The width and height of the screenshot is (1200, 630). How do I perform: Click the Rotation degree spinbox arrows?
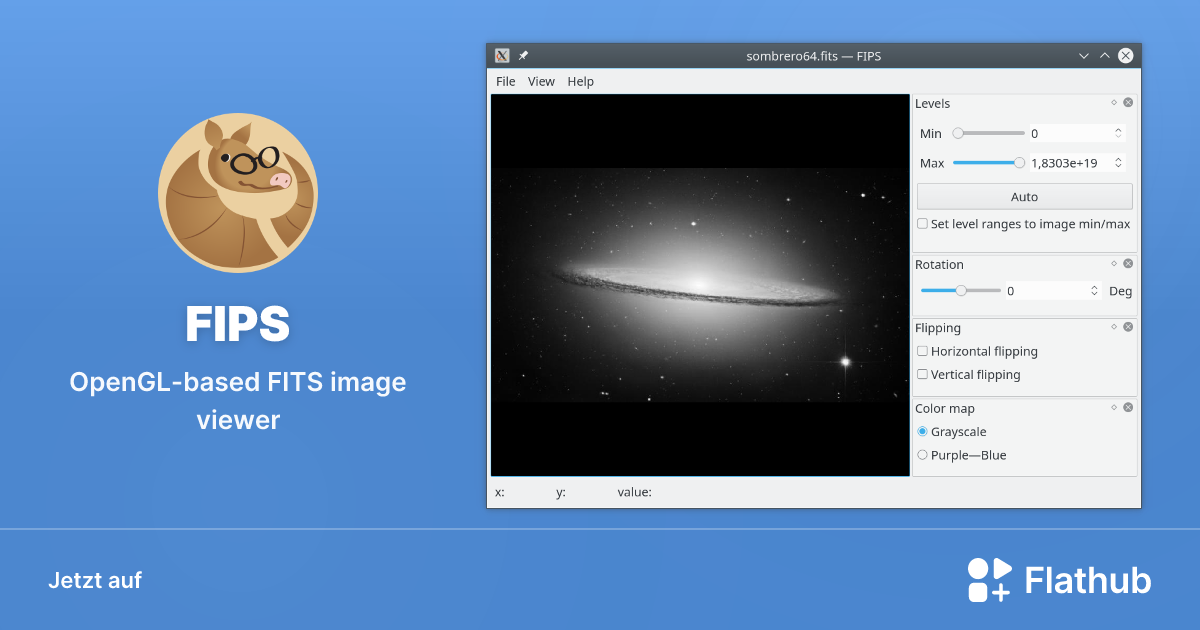coord(1095,291)
